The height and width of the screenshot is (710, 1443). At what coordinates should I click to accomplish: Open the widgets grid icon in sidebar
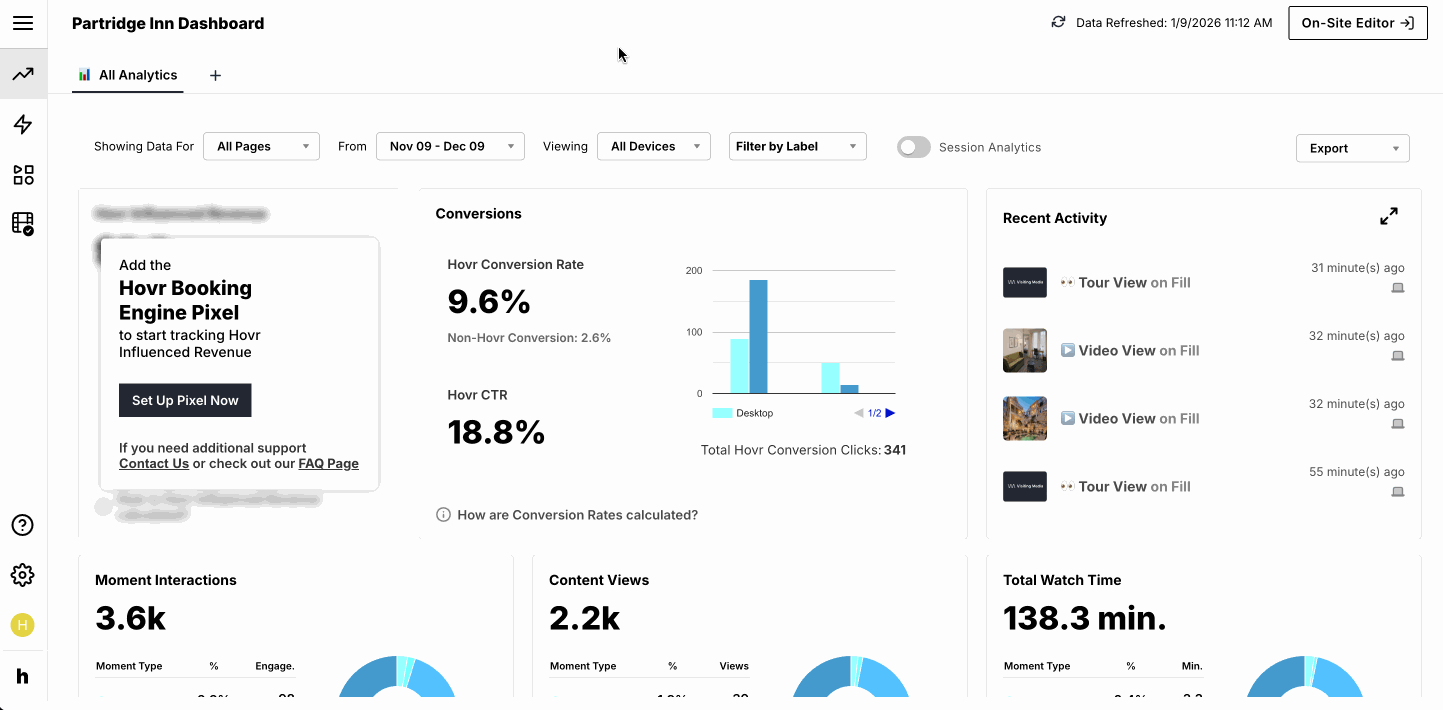tap(23, 175)
